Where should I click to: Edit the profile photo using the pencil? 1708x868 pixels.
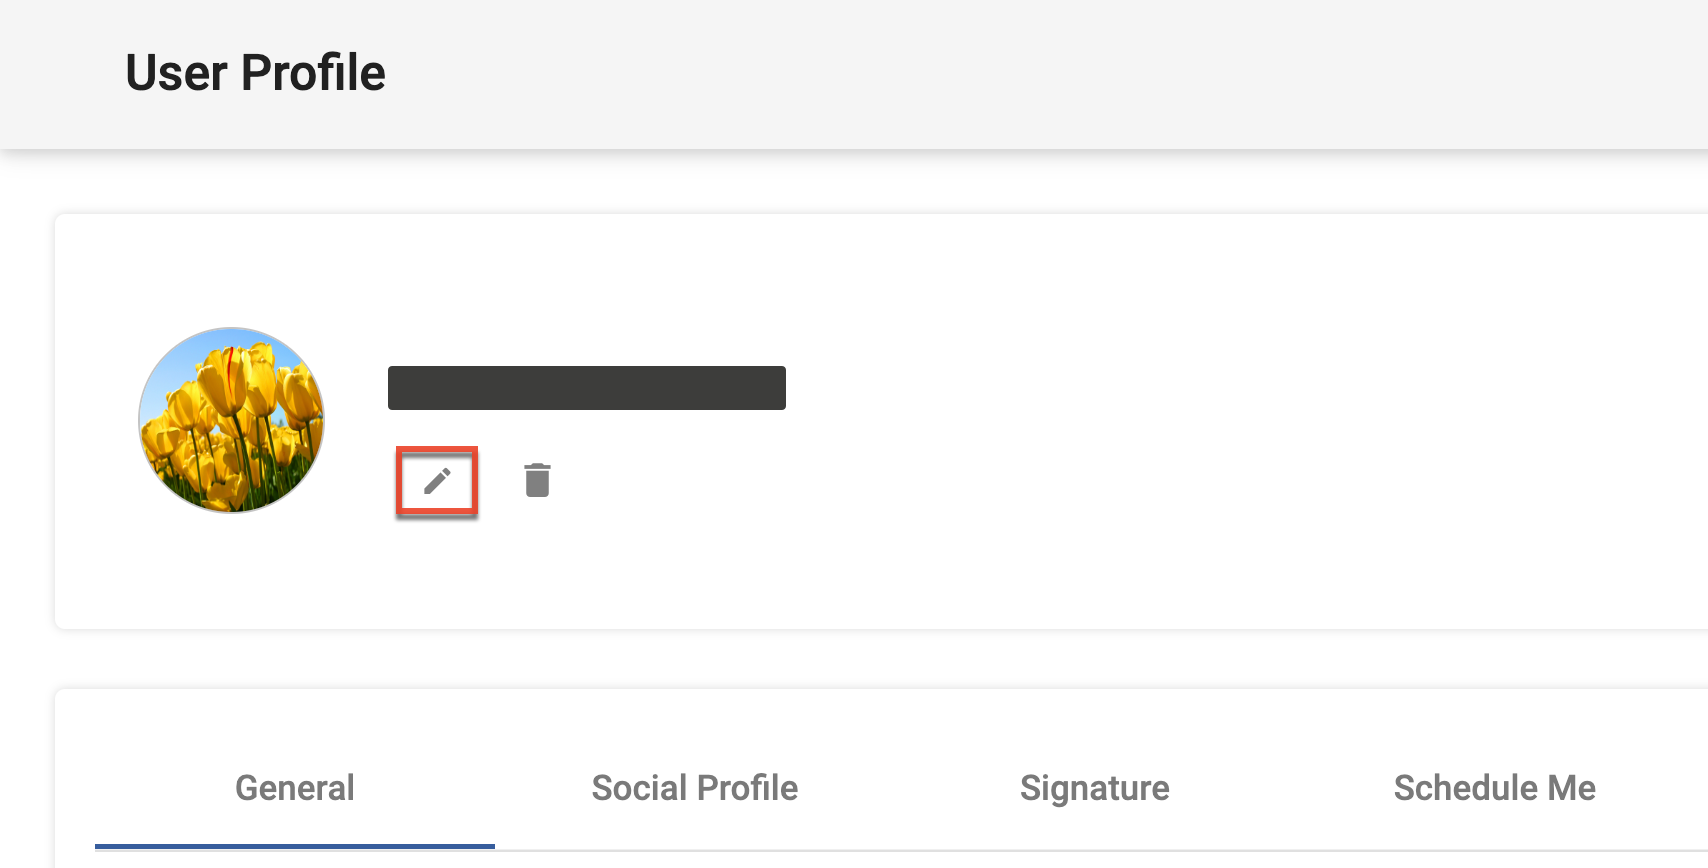[437, 481]
